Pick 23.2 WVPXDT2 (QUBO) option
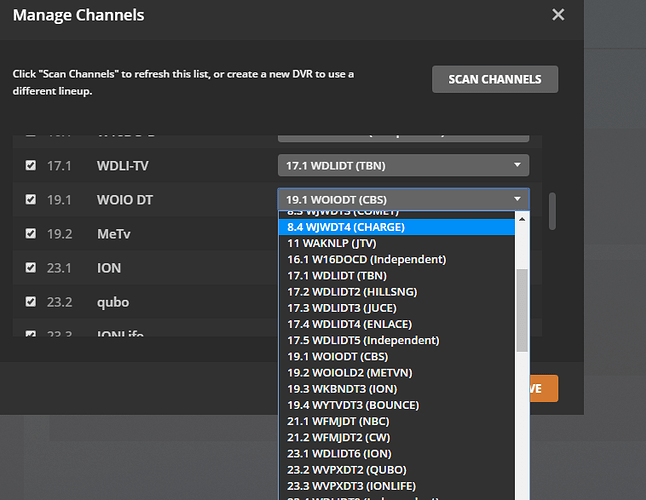The width and height of the screenshot is (646, 500). pos(397,470)
